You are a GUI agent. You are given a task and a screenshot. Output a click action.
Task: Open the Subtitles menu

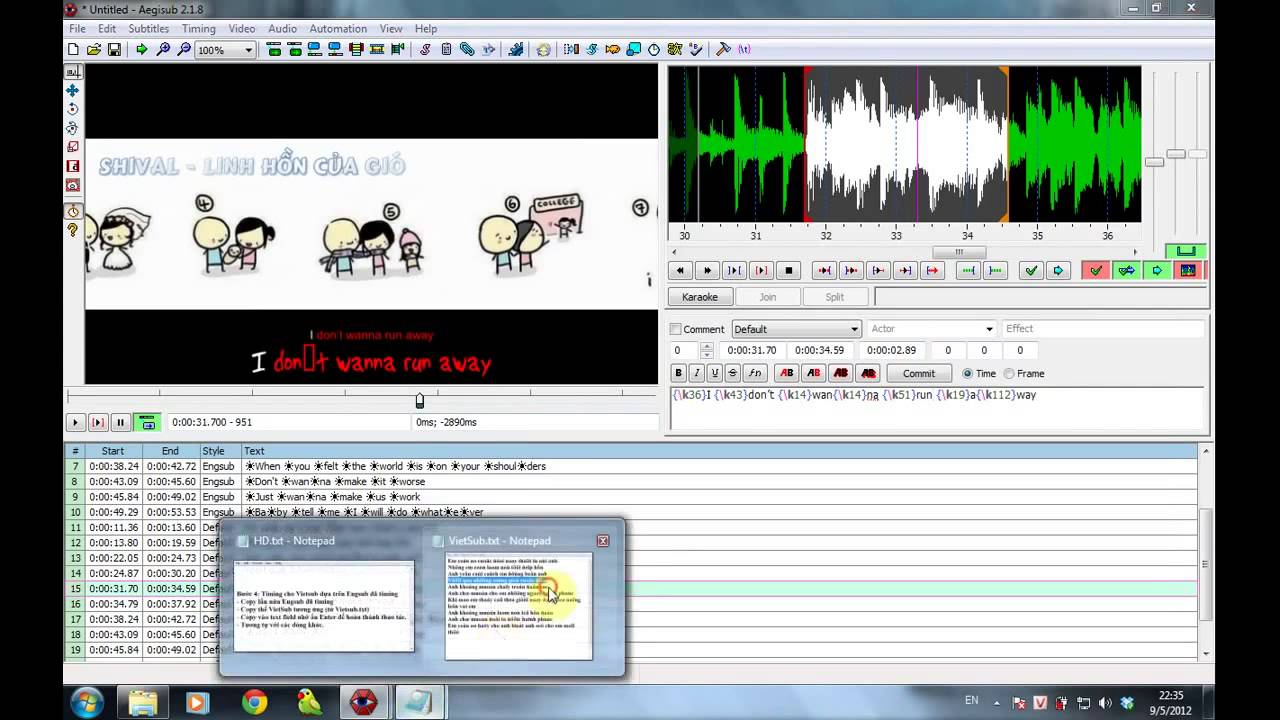[x=148, y=29]
